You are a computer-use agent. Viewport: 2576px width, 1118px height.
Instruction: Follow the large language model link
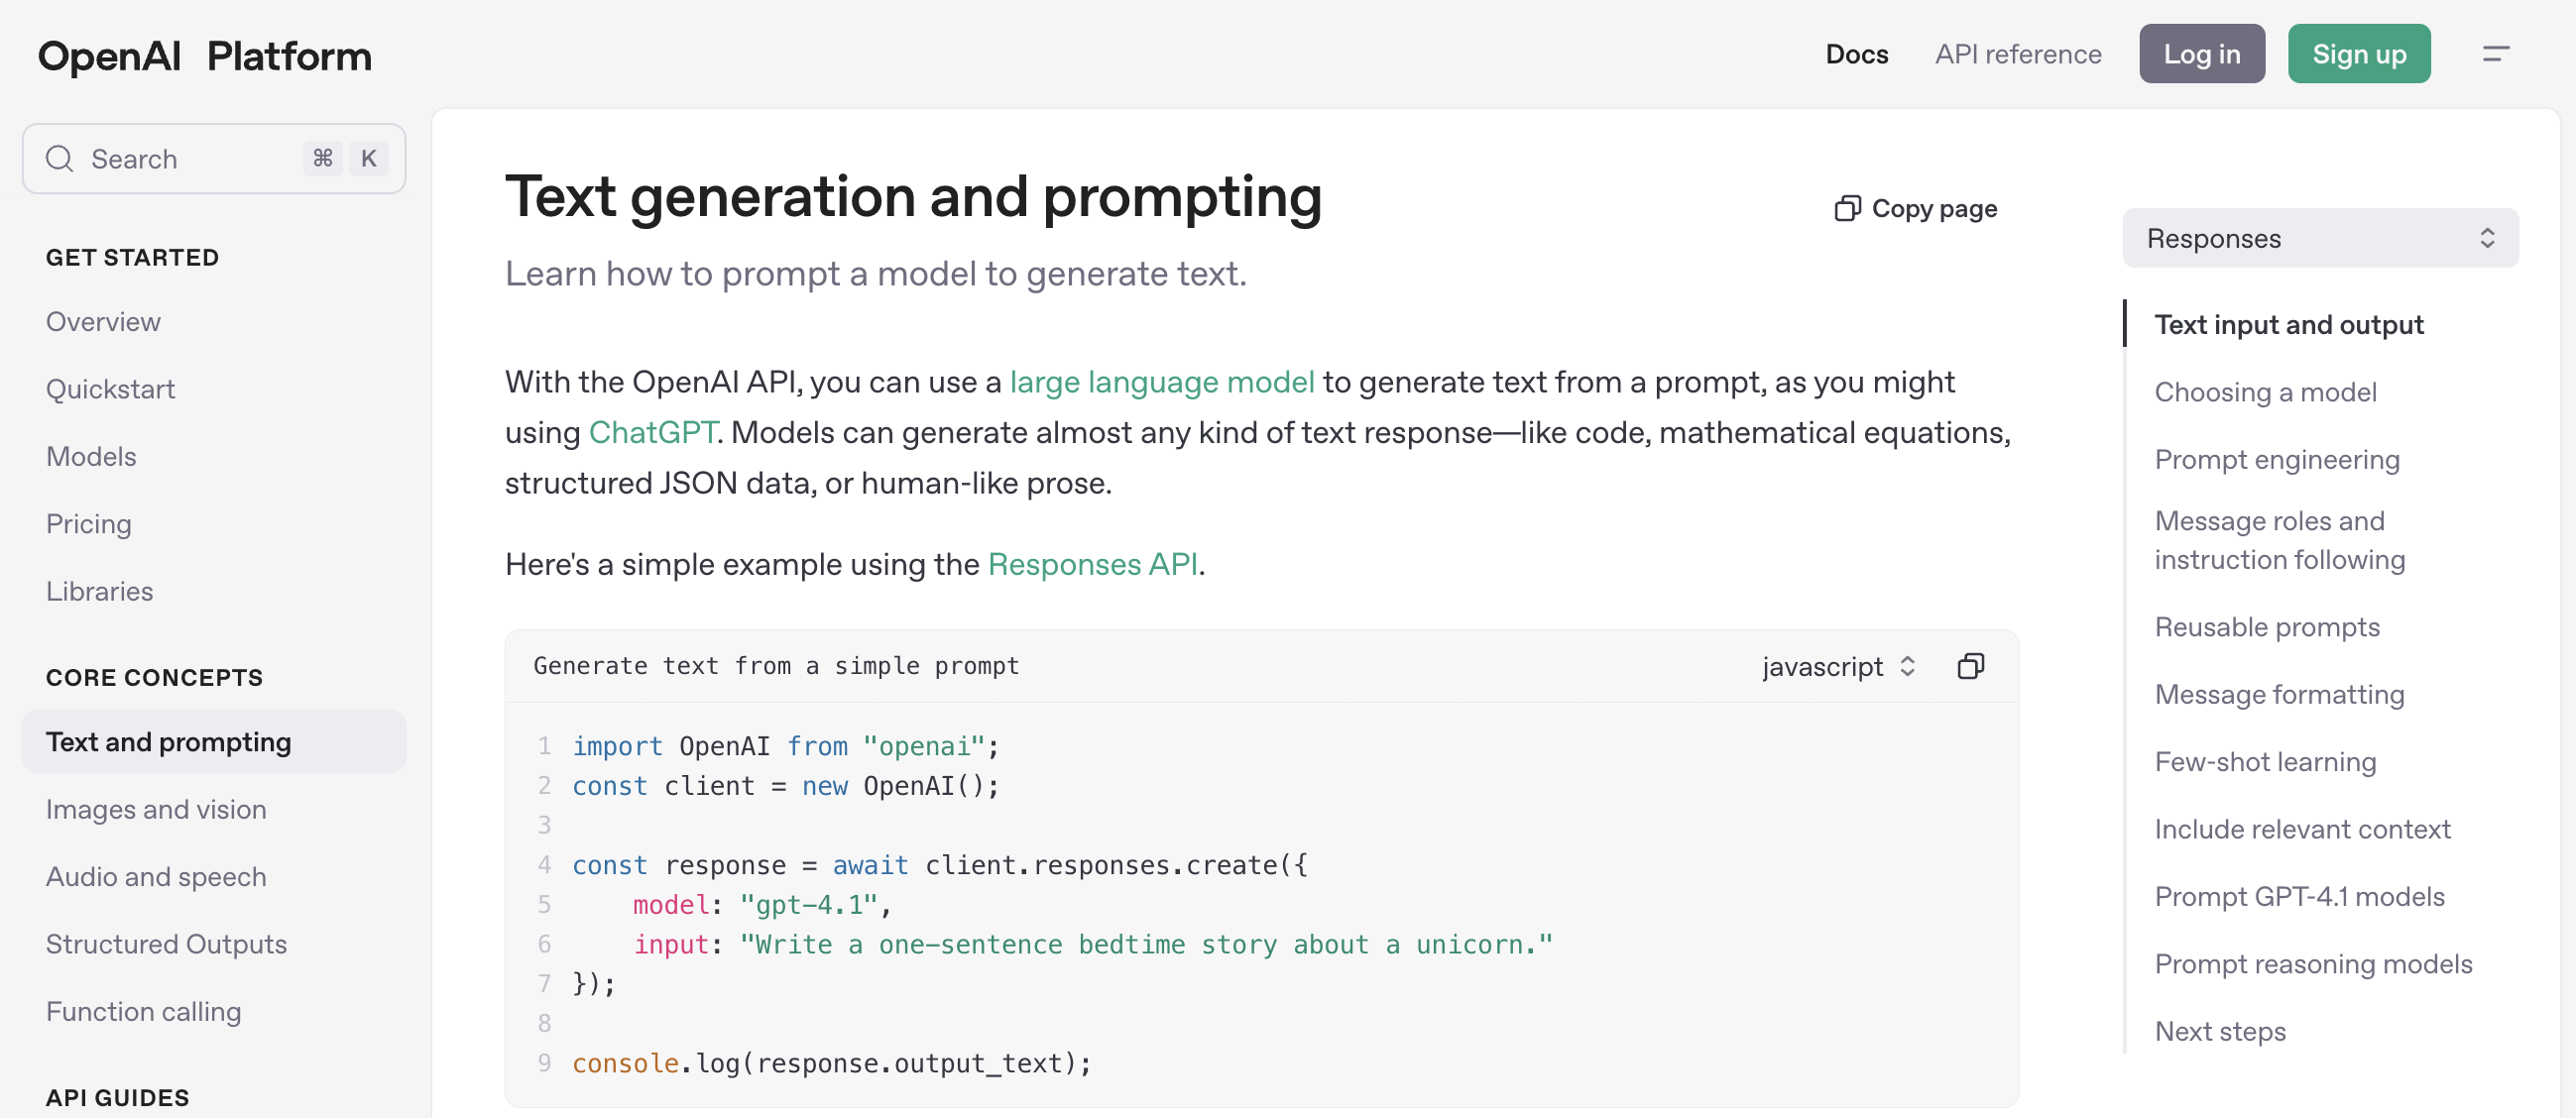[1161, 382]
